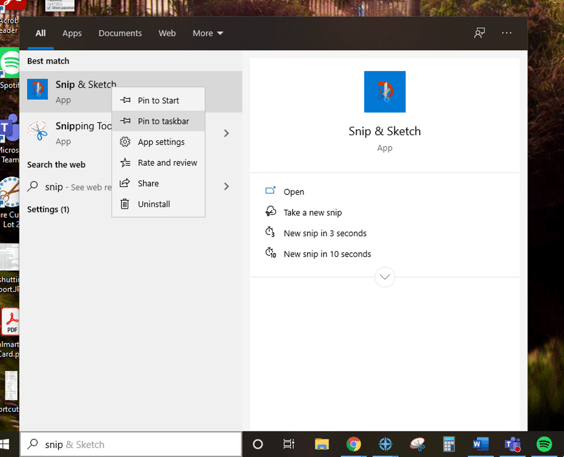Switch to the All search tab
Viewport: 564px width, 457px height.
tap(40, 33)
